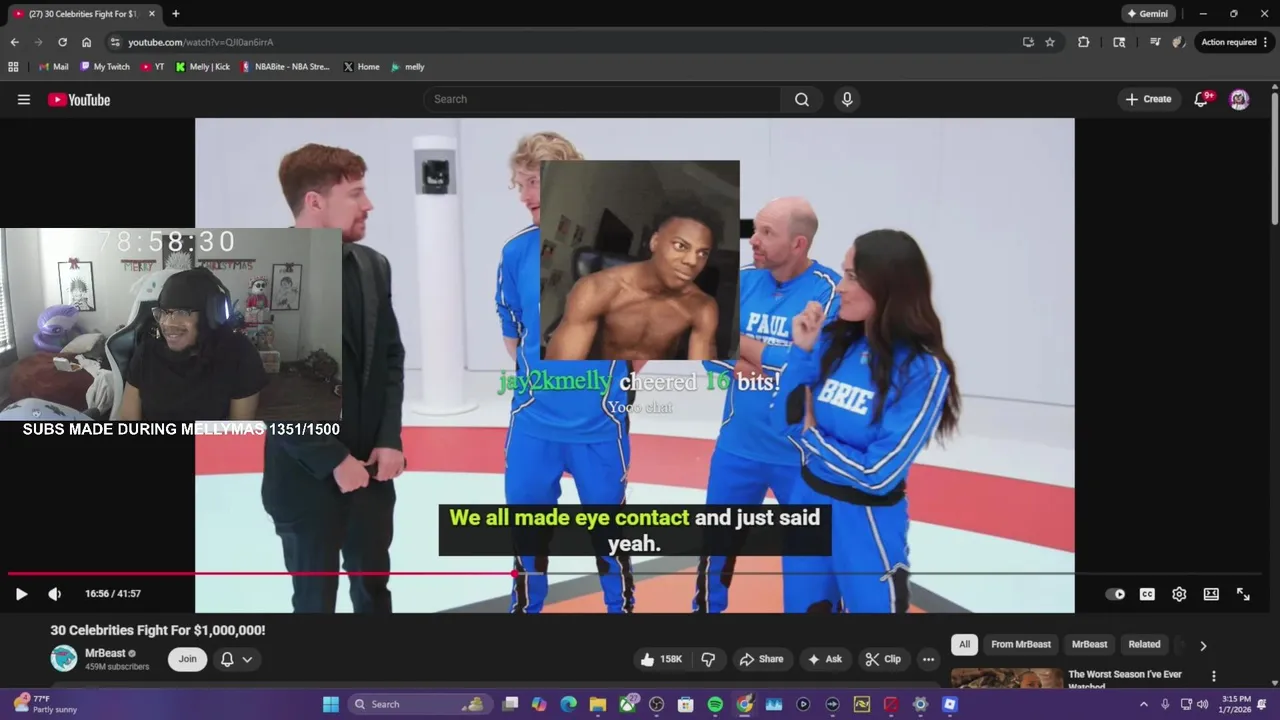Viewport: 1280px width, 720px height.
Task: Click the address bar URL
Action: tap(201, 42)
